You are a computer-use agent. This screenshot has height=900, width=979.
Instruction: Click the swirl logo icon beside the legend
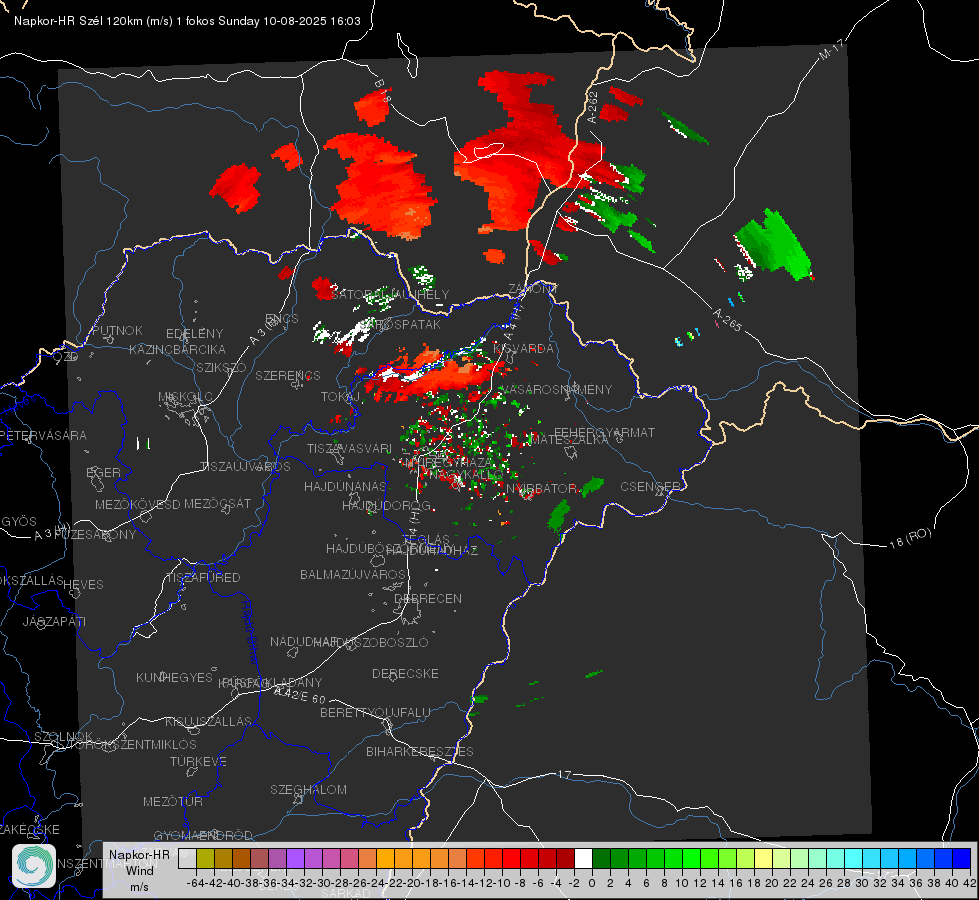coord(34,866)
